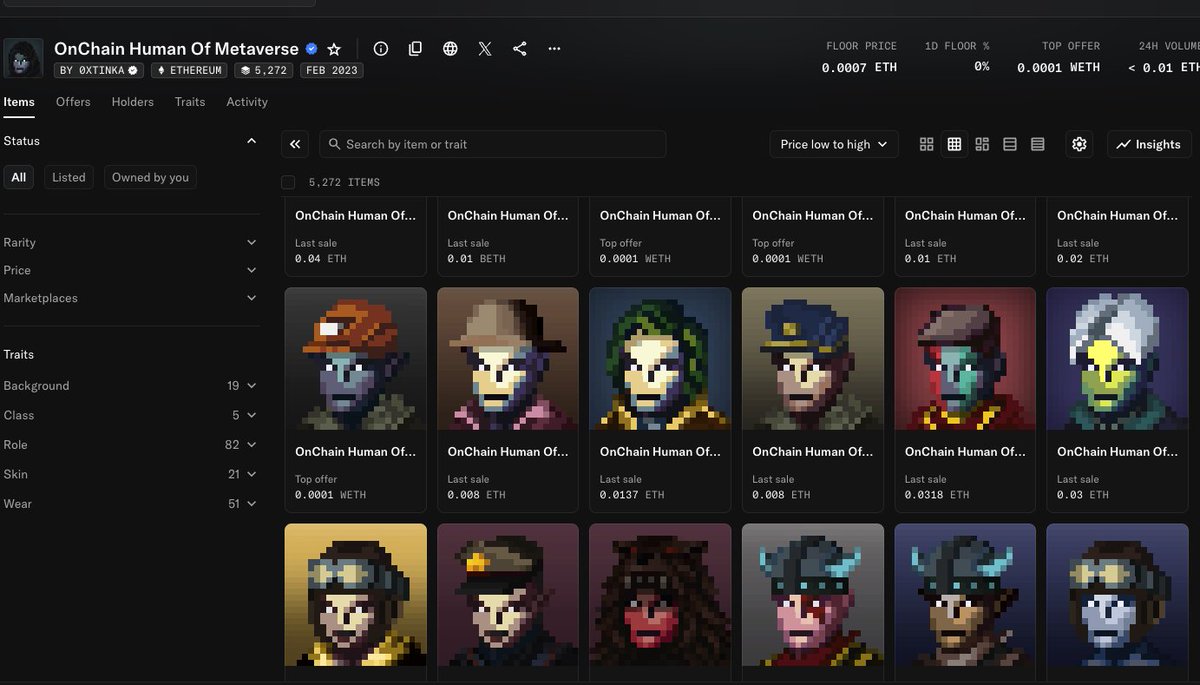Open the red-faced hooded NFT

pyautogui.click(x=660, y=595)
